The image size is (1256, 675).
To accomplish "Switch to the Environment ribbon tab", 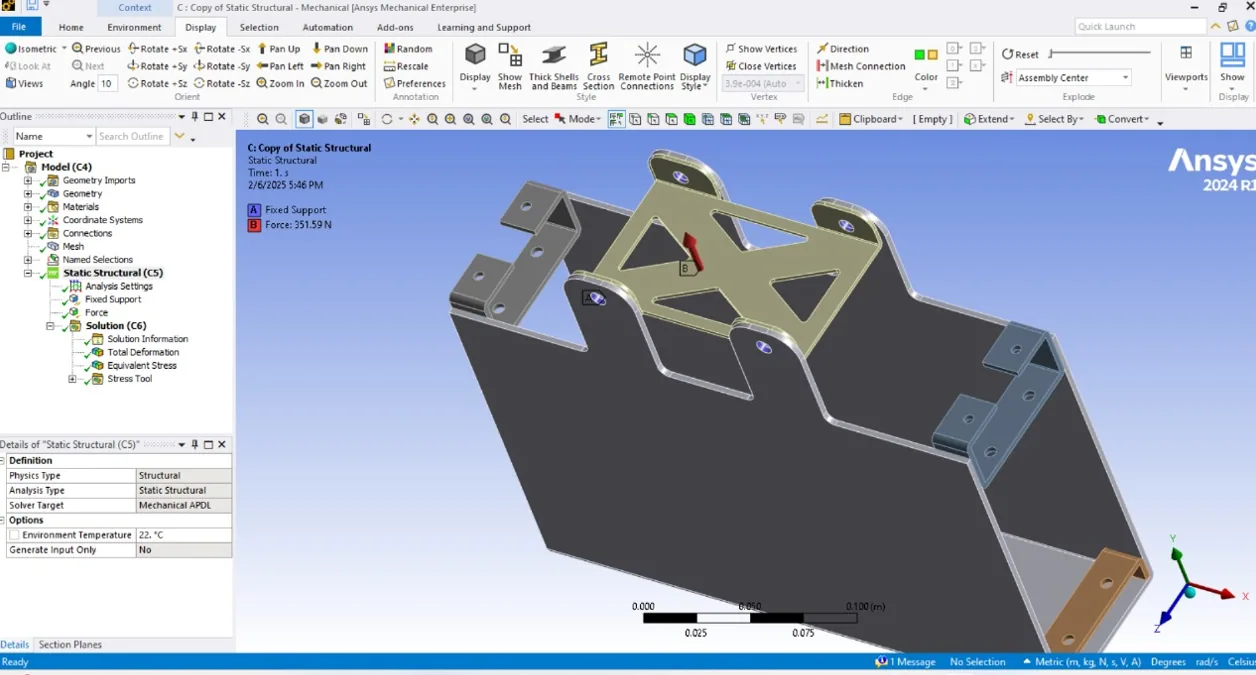I will [134, 27].
